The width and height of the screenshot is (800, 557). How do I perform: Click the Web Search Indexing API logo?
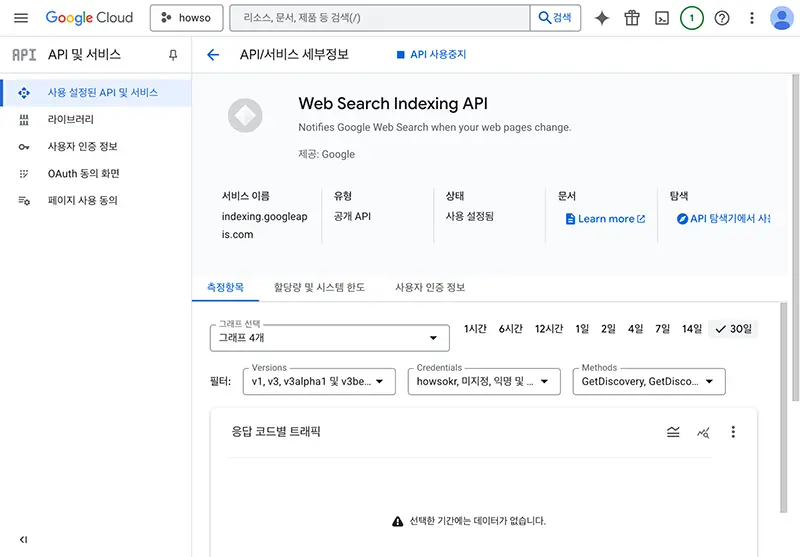pyautogui.click(x=245, y=115)
